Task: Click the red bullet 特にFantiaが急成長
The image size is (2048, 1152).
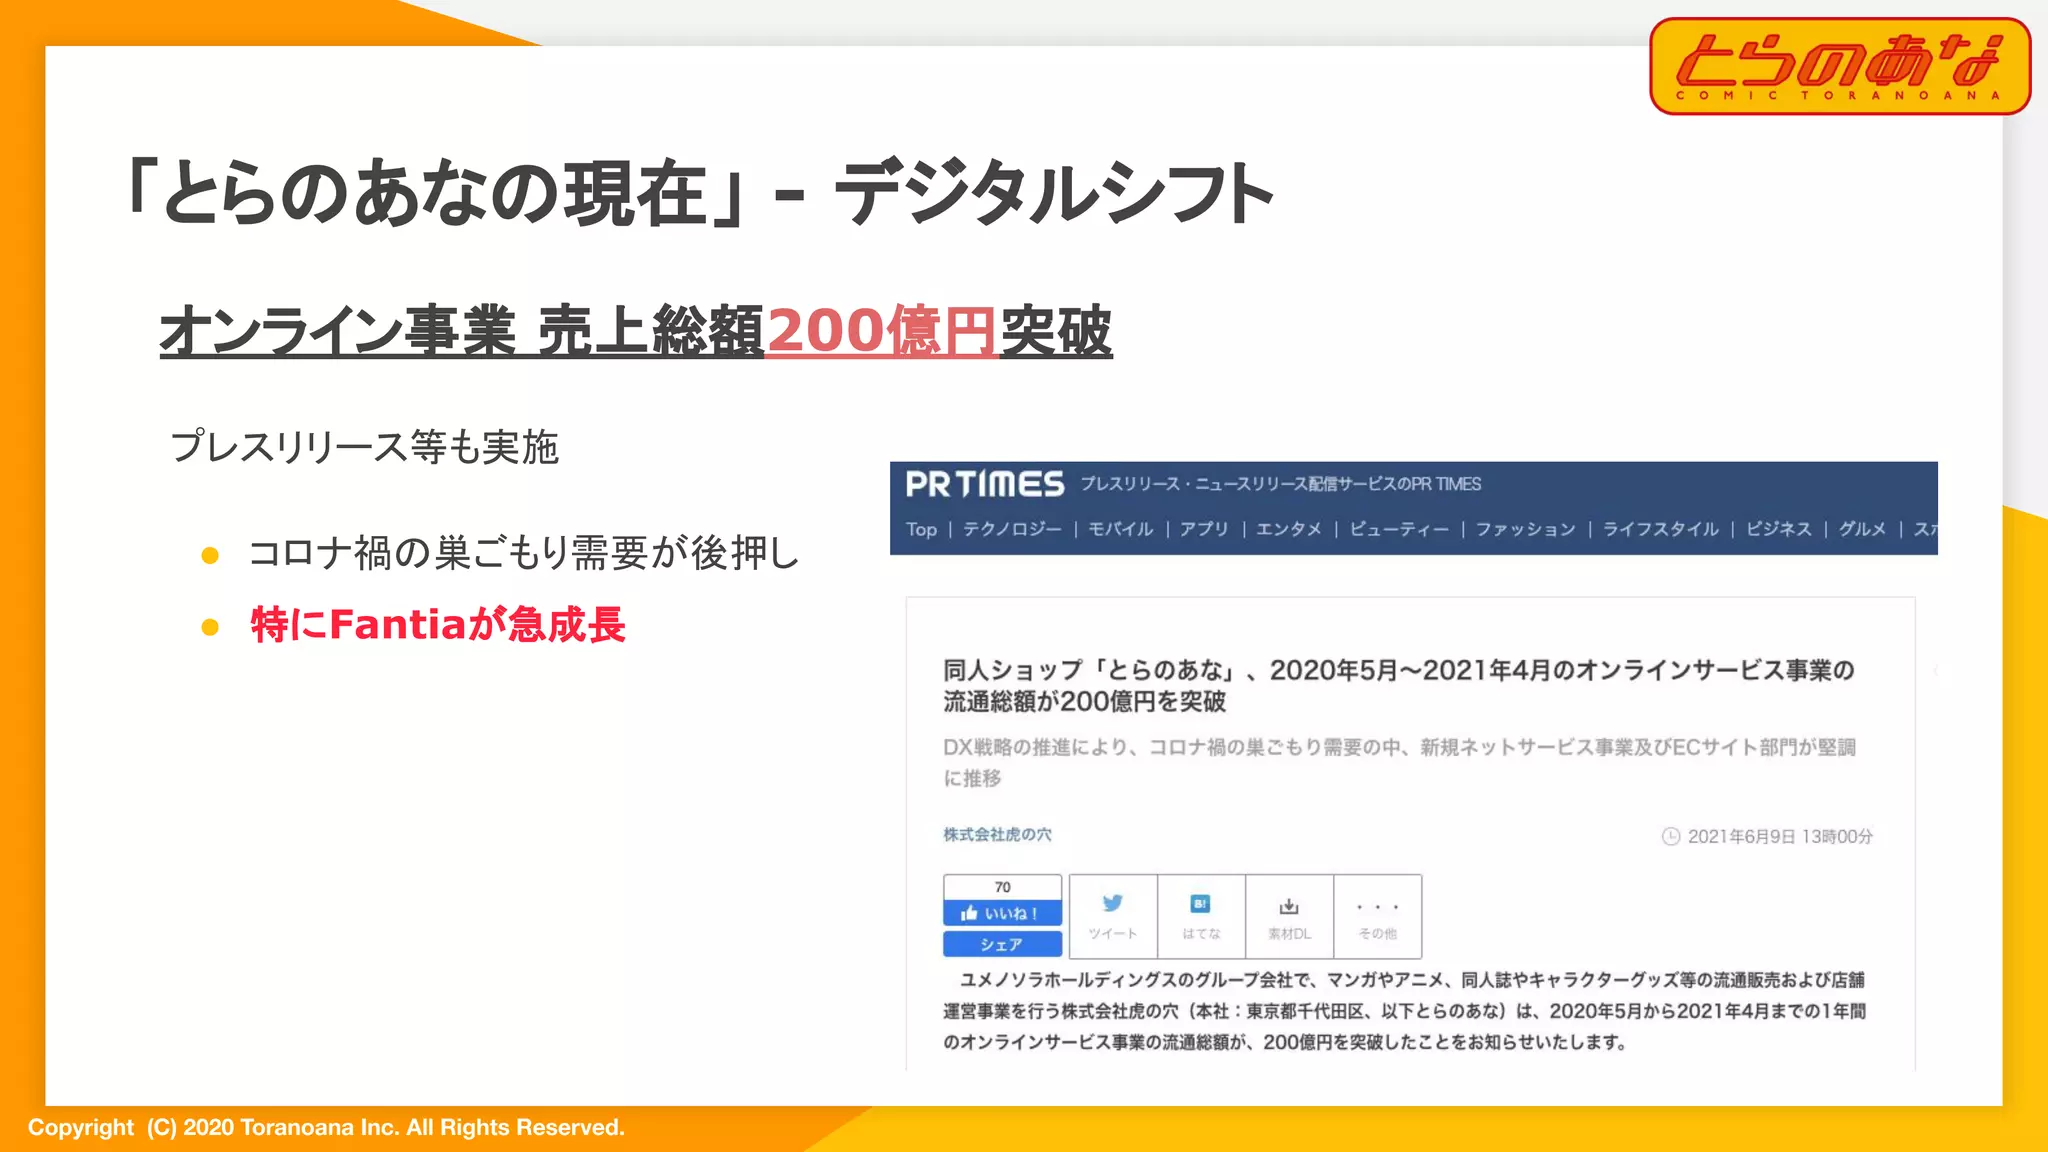Action: pyautogui.click(x=438, y=625)
